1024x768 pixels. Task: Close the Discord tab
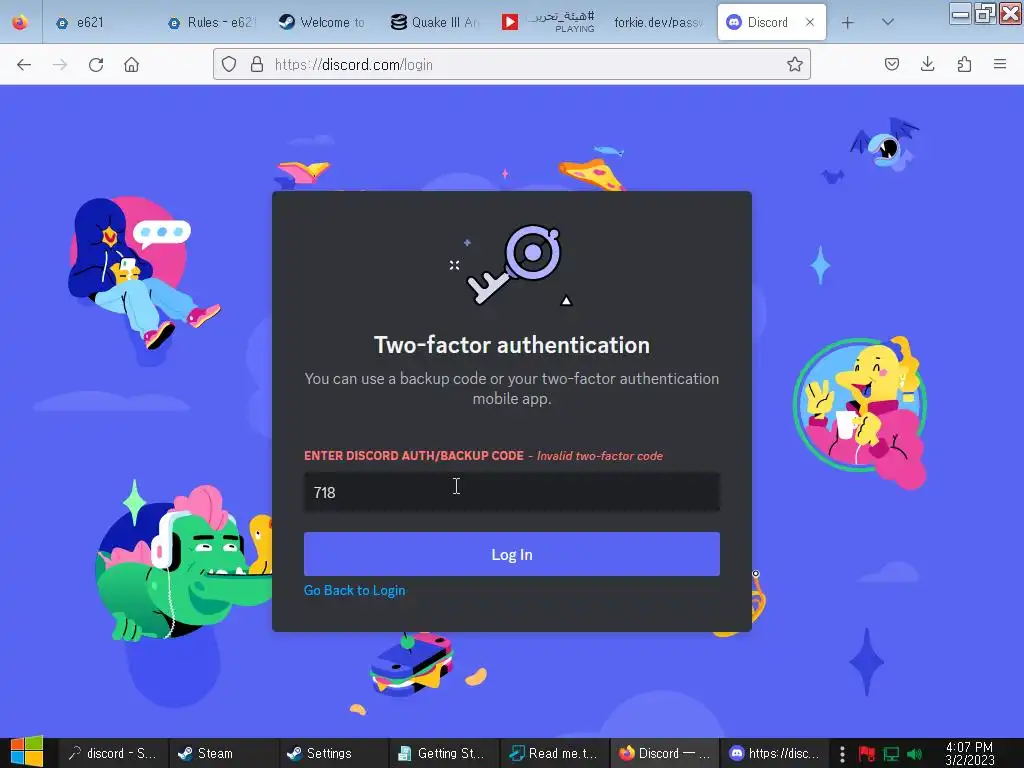pos(810,22)
